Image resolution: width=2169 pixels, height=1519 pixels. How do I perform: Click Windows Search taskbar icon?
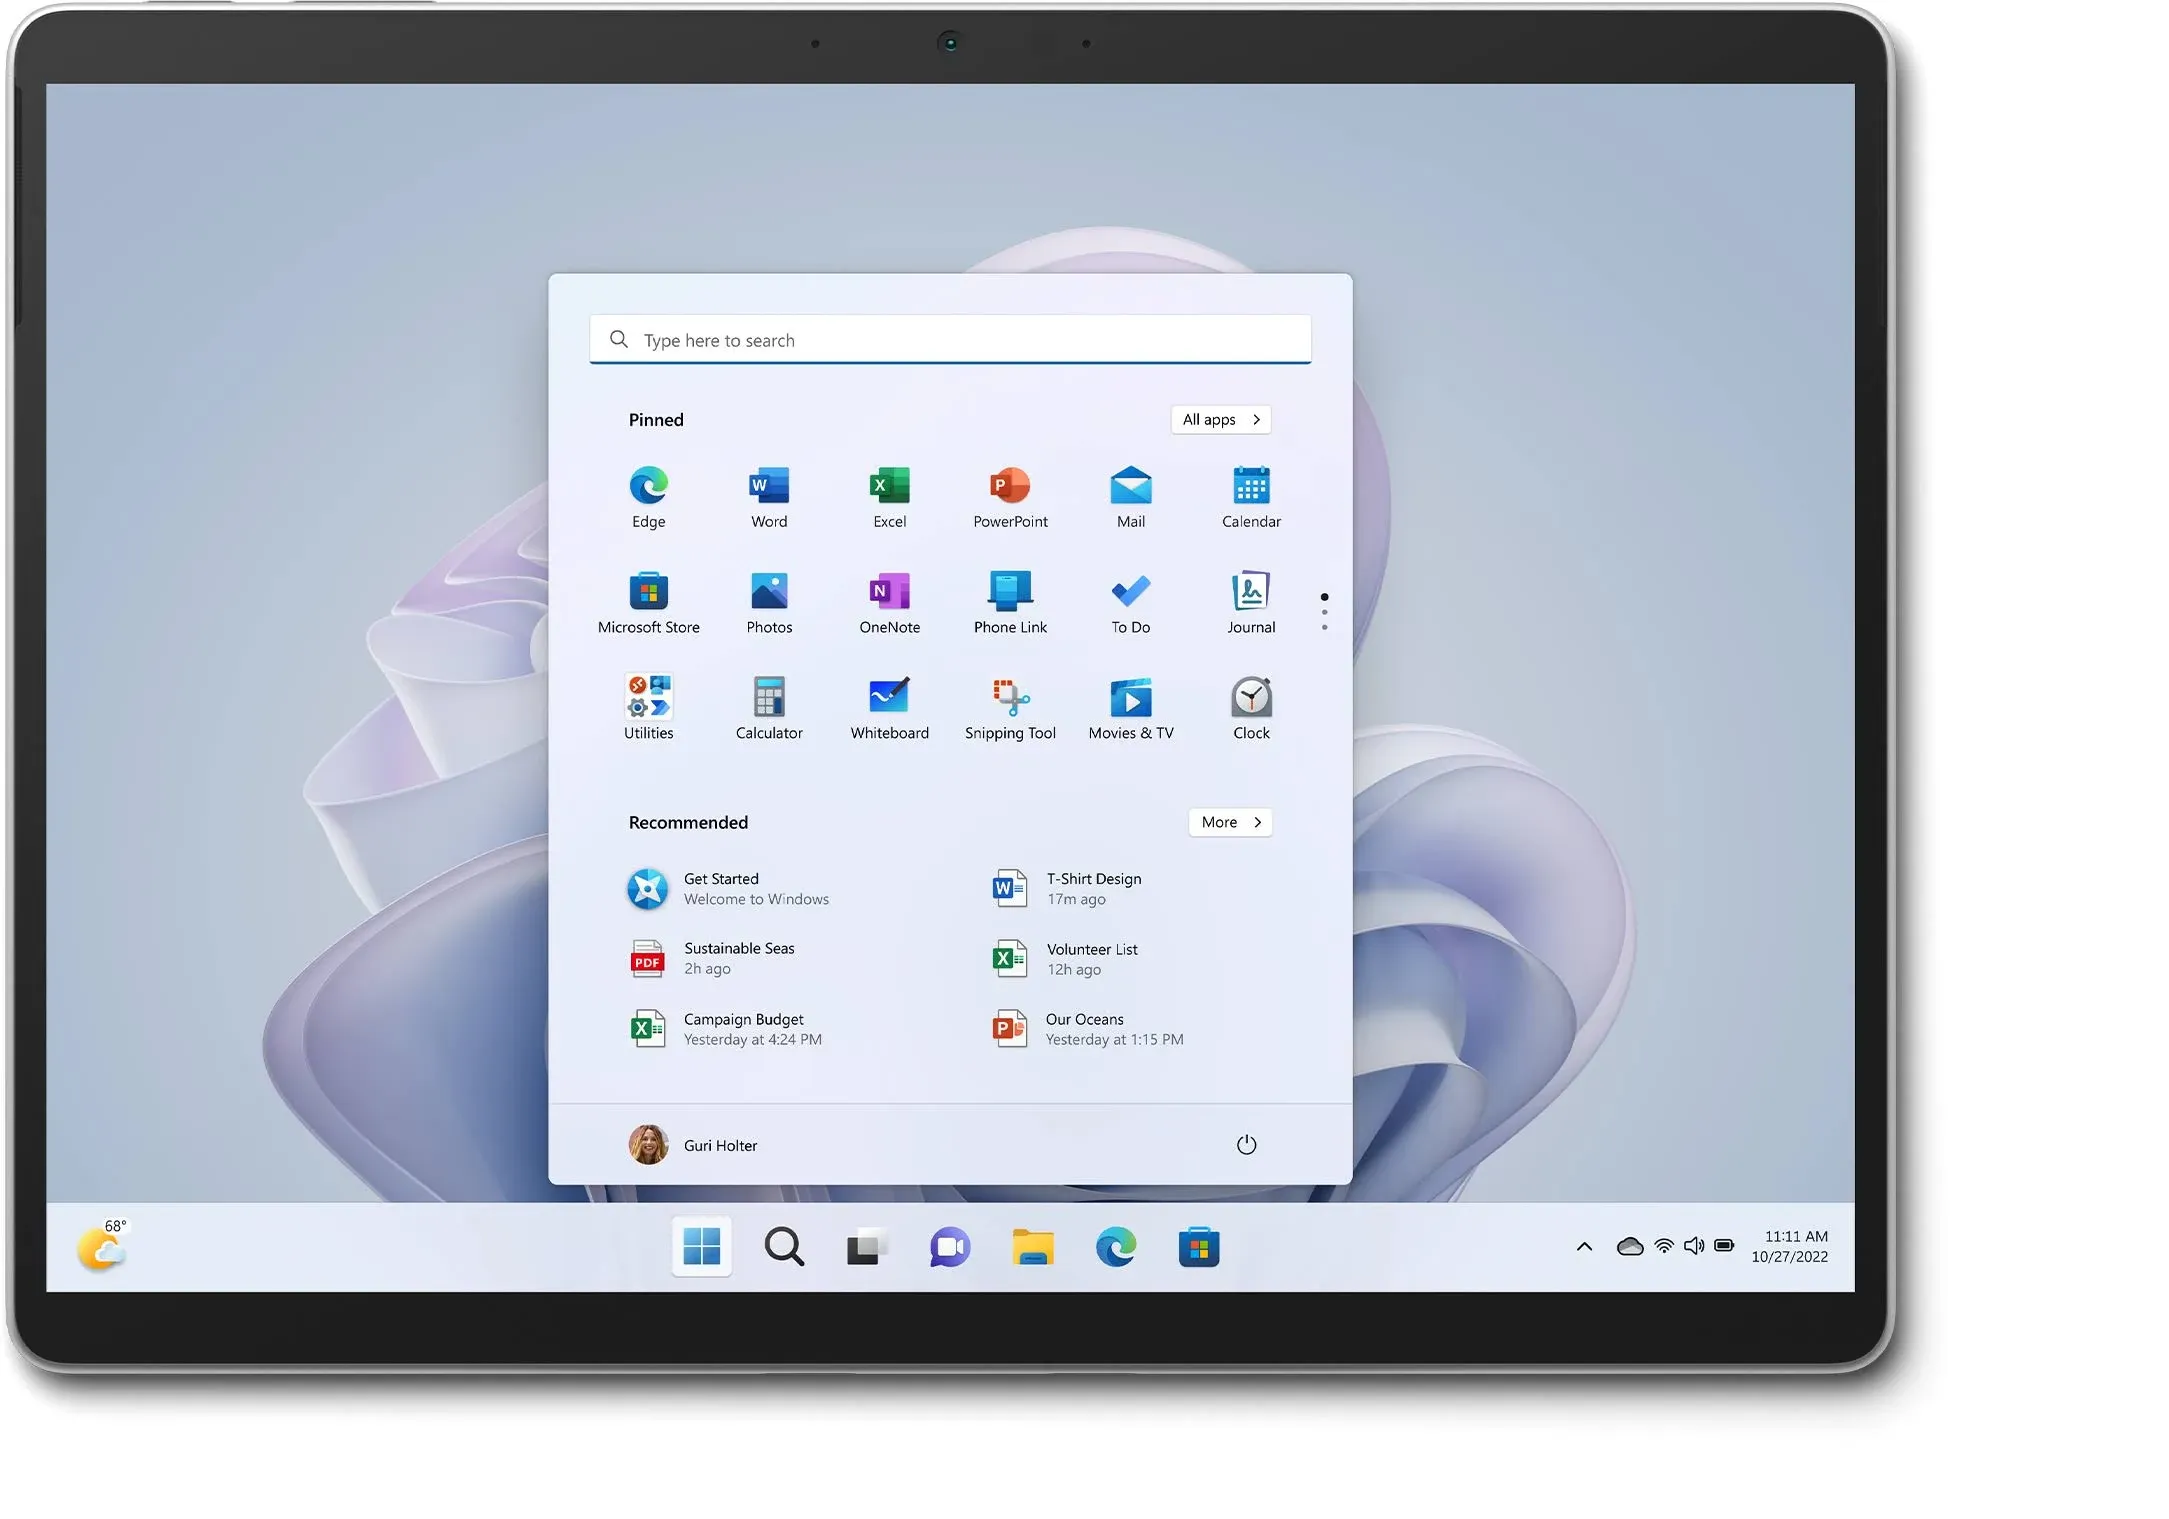(x=786, y=1247)
